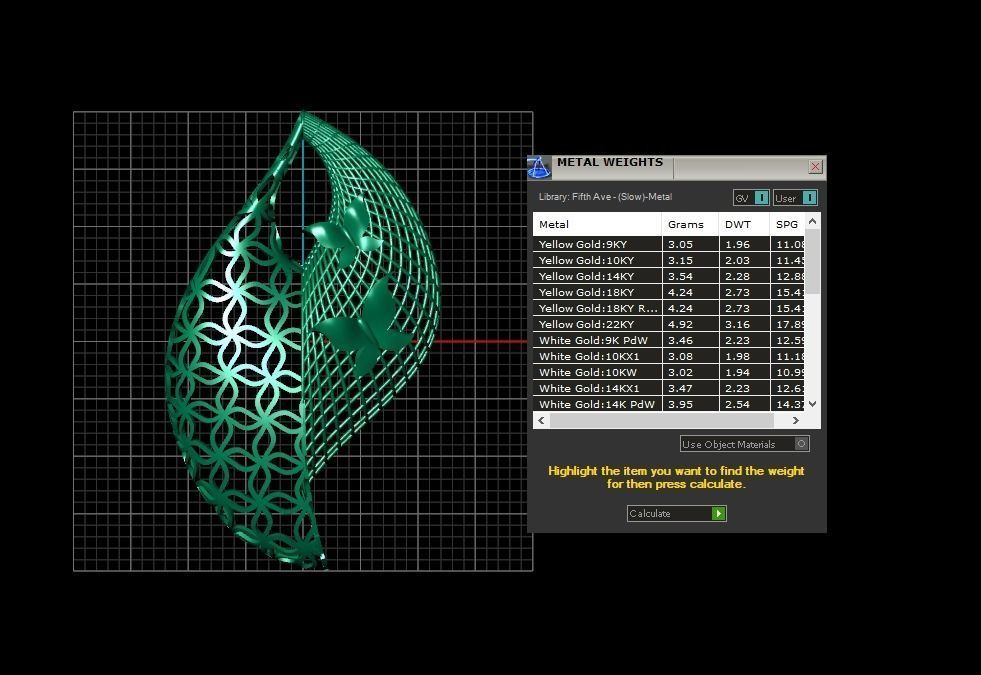Click the table's scroll up arrow
The image size is (981, 675).
pos(812,221)
